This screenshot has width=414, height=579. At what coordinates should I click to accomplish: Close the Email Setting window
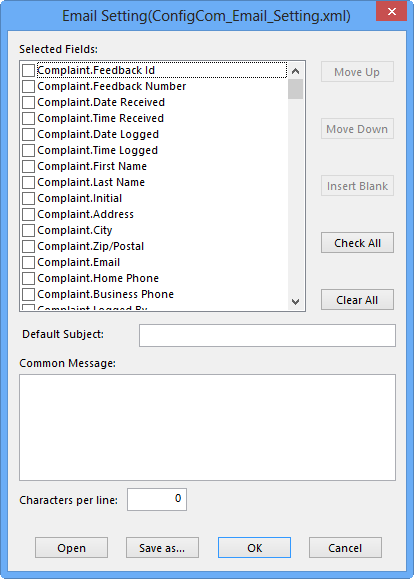point(392,11)
